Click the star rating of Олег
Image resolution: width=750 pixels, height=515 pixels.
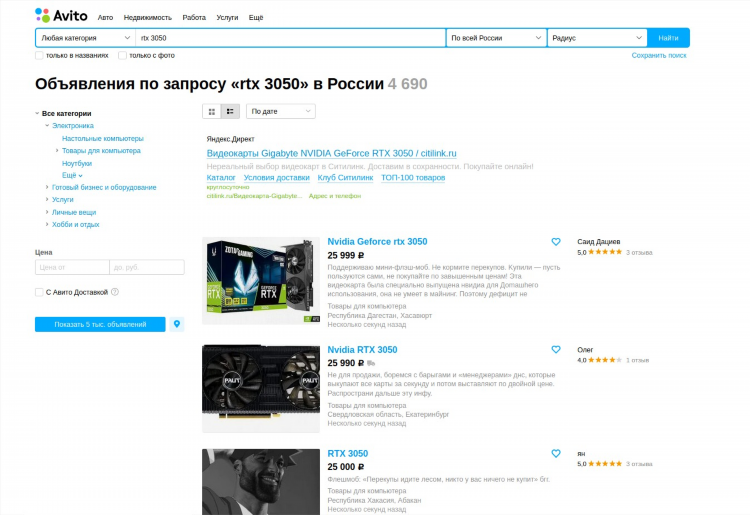[605, 360]
